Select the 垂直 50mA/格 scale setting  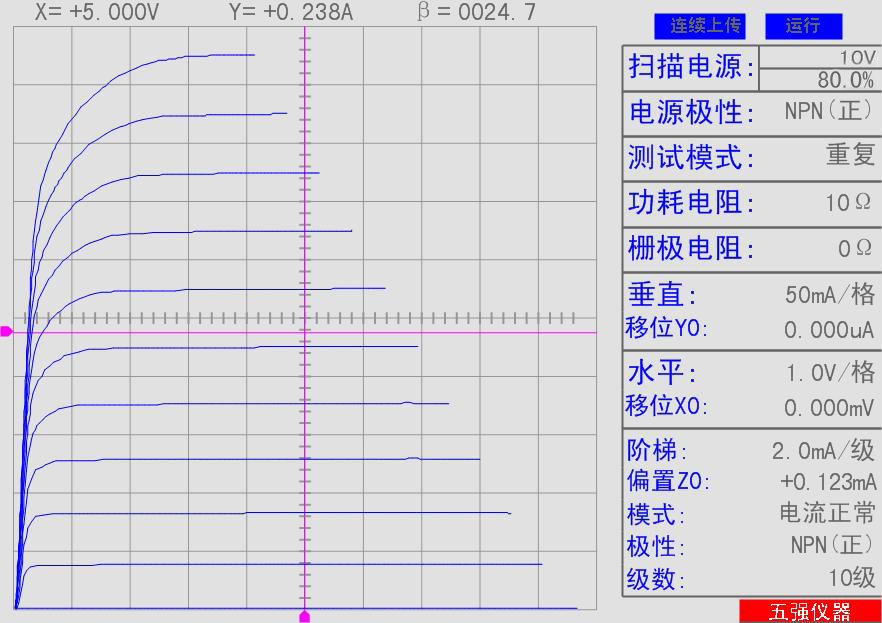click(830, 295)
